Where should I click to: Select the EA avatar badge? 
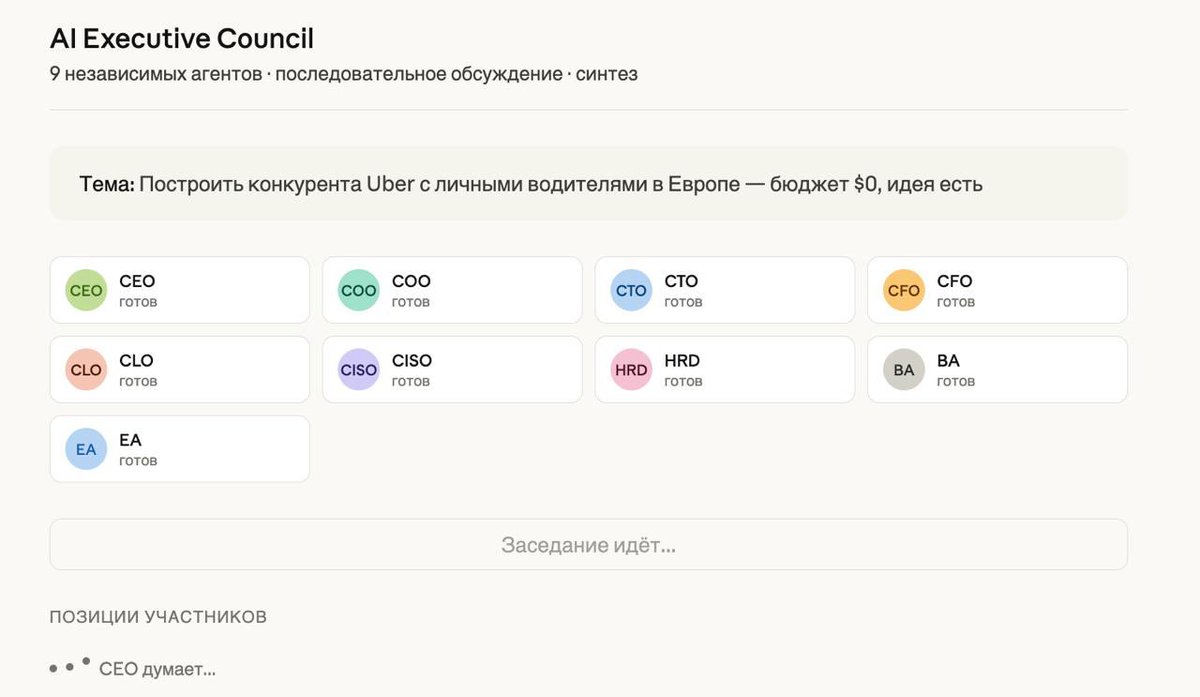85,448
